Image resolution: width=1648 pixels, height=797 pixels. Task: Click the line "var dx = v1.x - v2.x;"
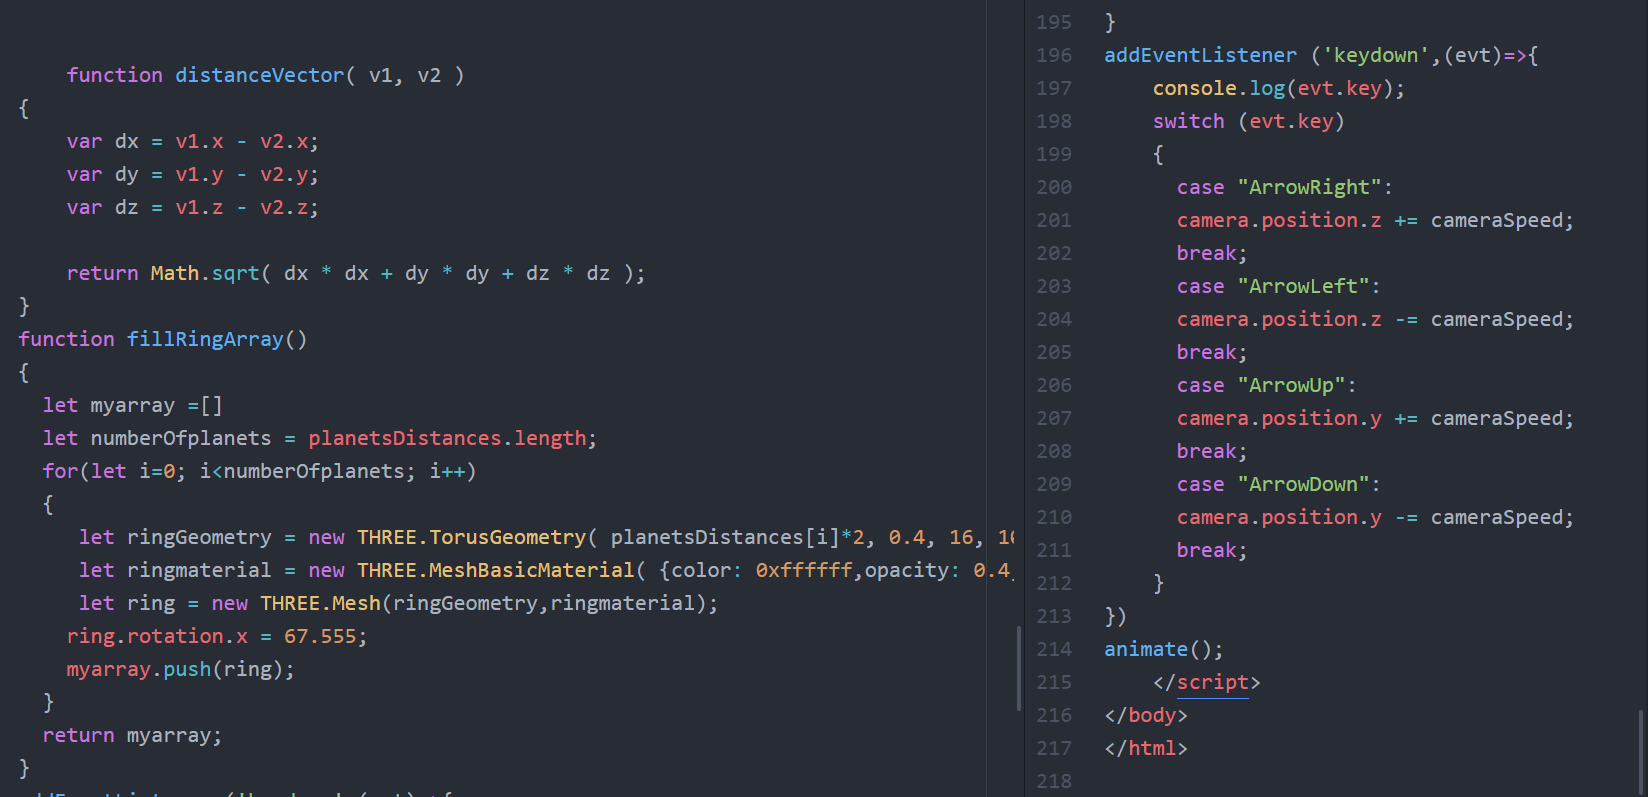pos(192,141)
